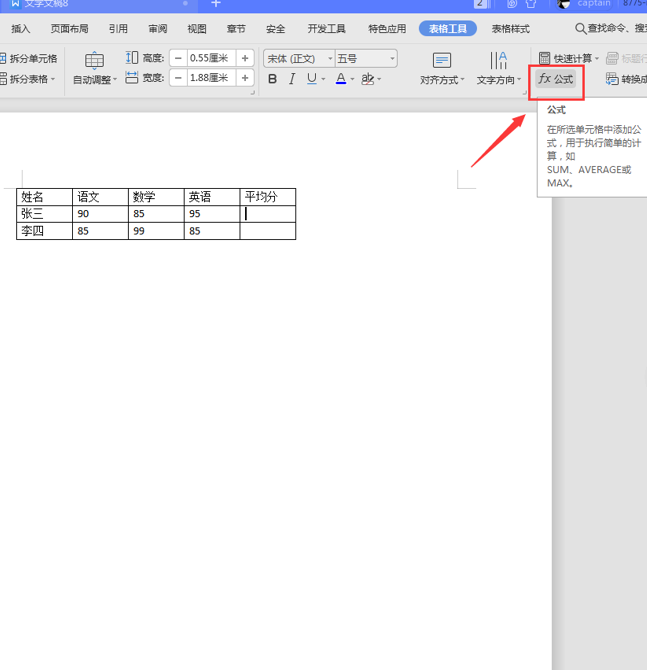Screen dimensions: 647x670
Task: Expand the highlight color dropdown arrow
Action: tap(379, 79)
